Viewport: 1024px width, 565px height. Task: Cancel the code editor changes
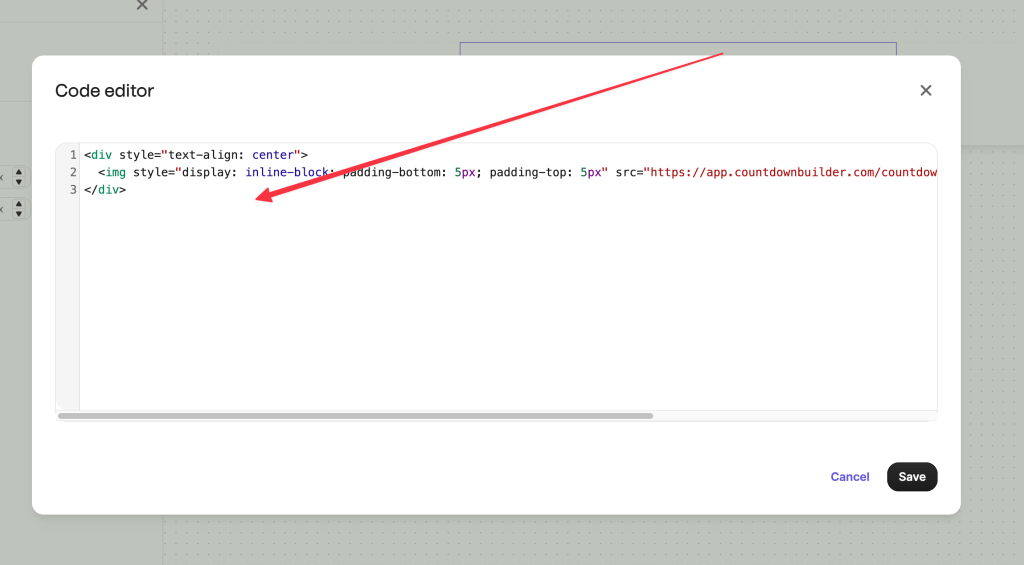click(x=849, y=477)
